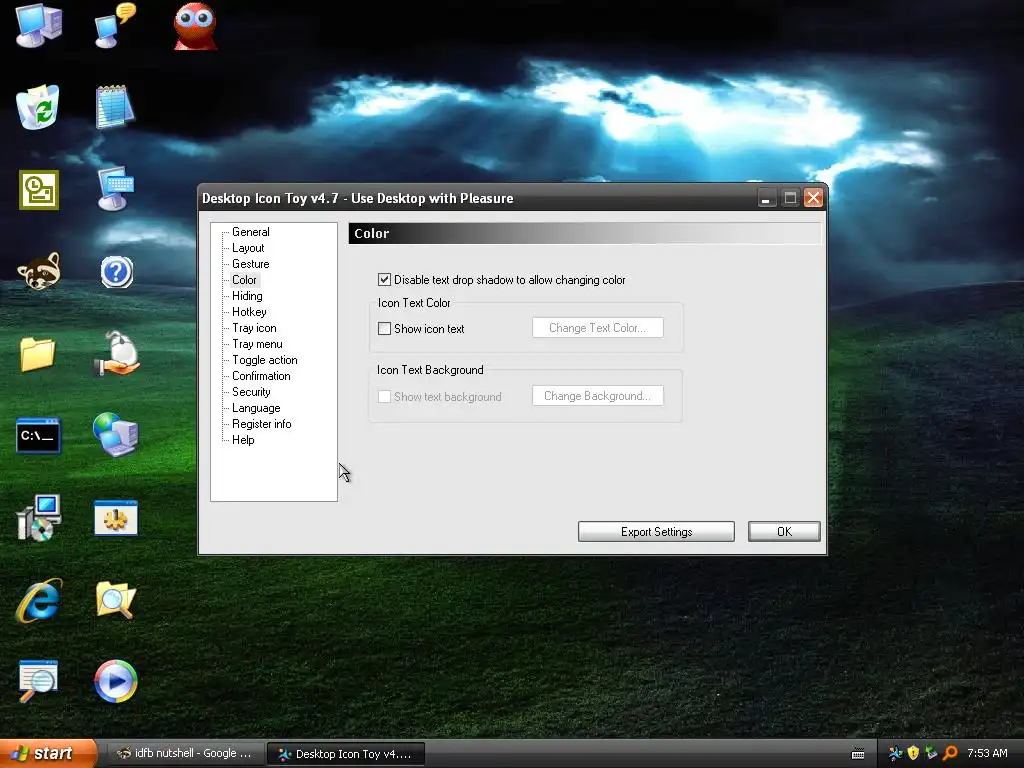Image resolution: width=1024 pixels, height=768 pixels.
Task: Click the Desktop Icon Toy tray icon
Action: click(x=895, y=753)
